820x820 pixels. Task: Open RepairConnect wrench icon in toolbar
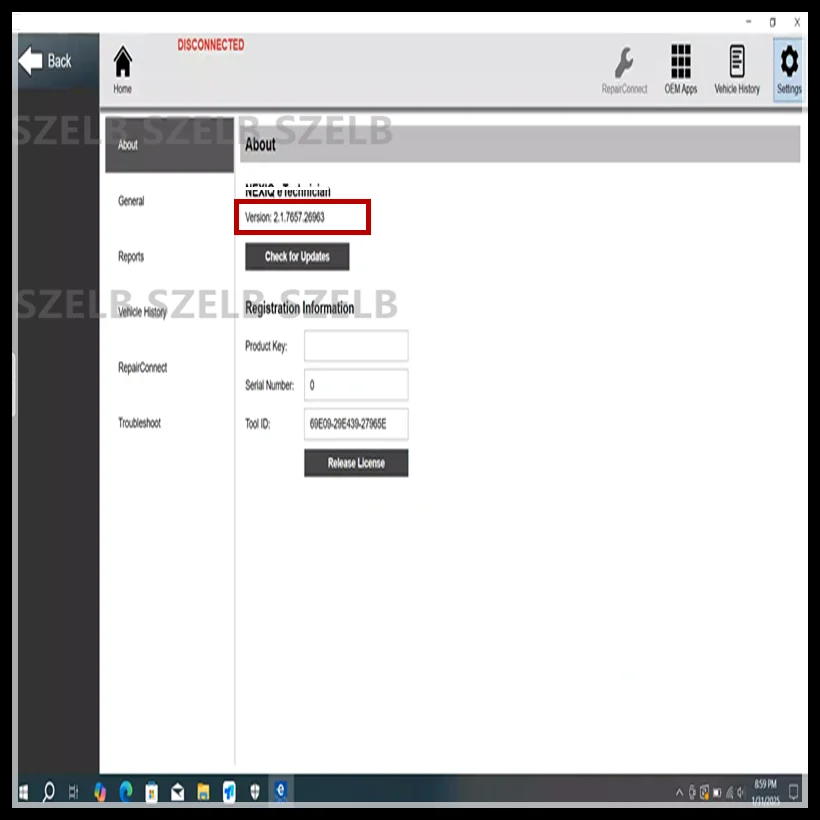624,70
